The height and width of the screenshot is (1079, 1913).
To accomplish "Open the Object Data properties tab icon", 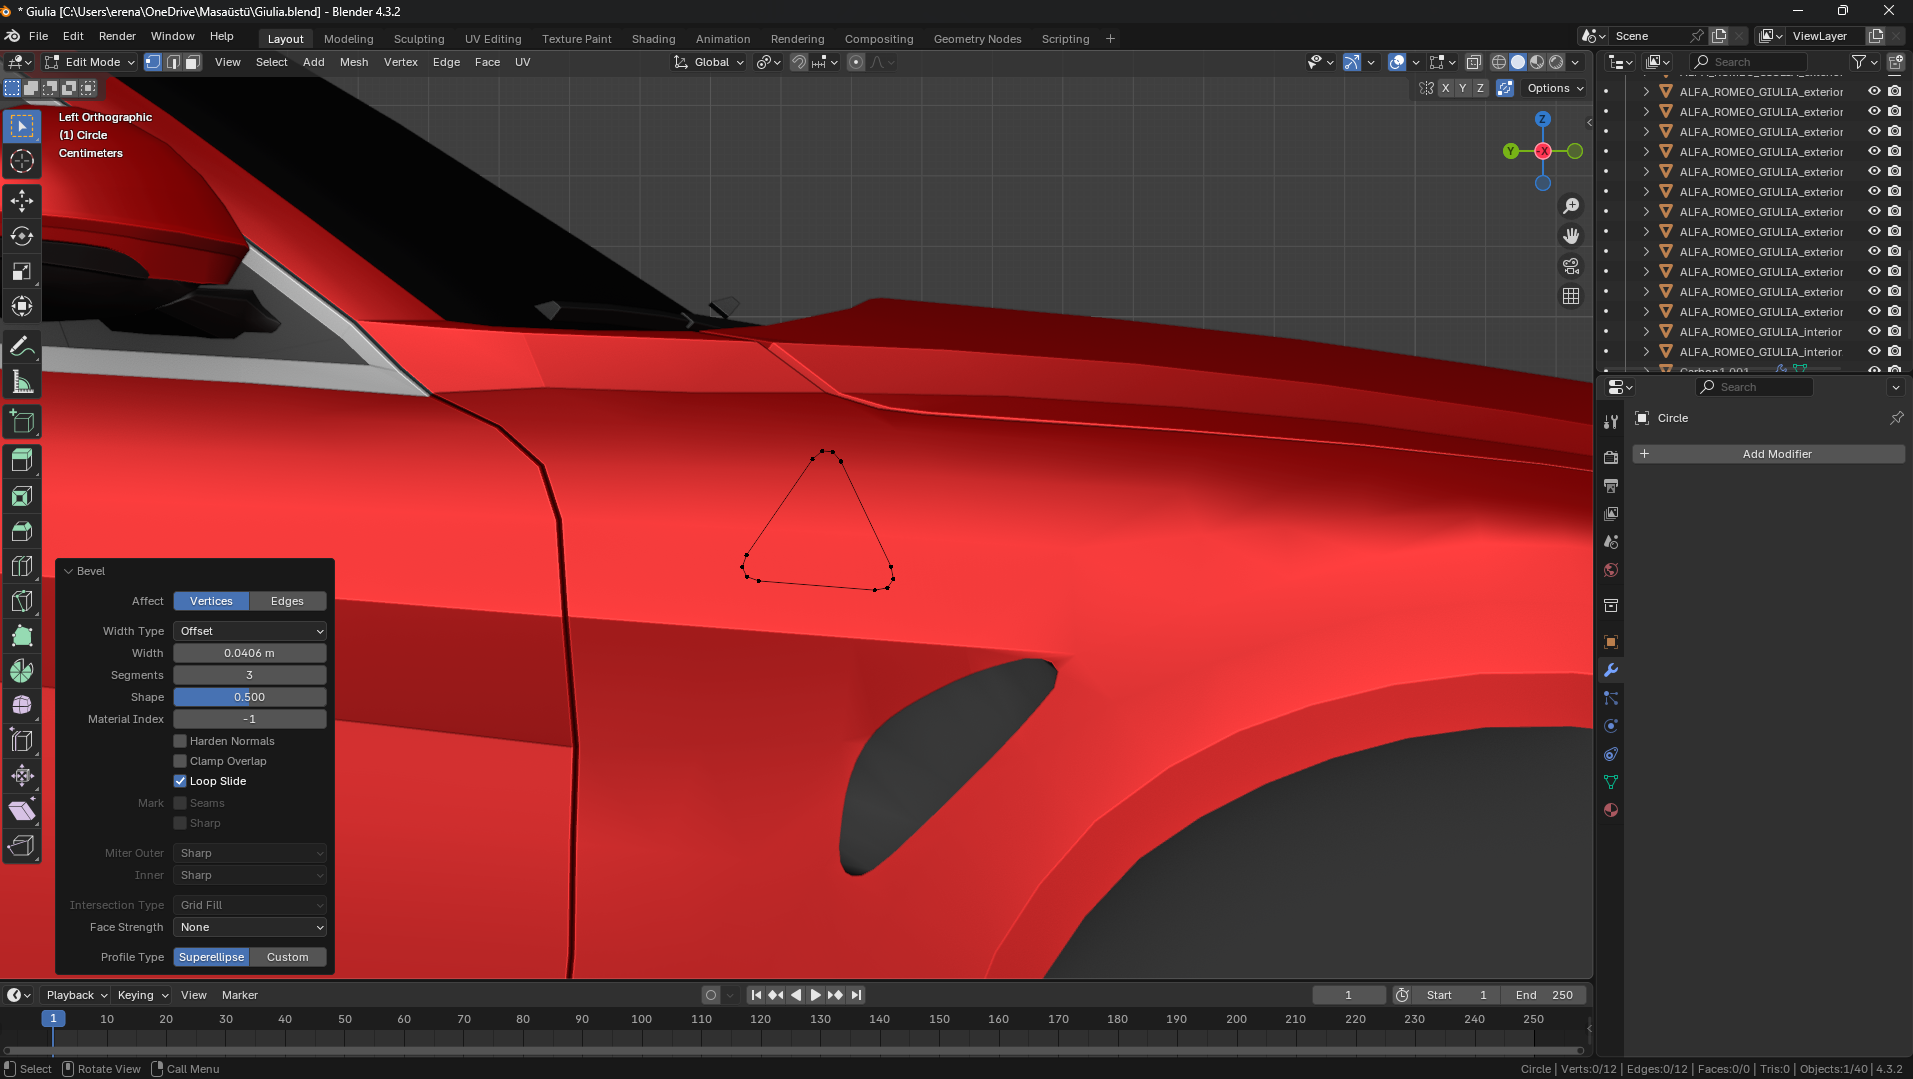I will coord(1611,782).
